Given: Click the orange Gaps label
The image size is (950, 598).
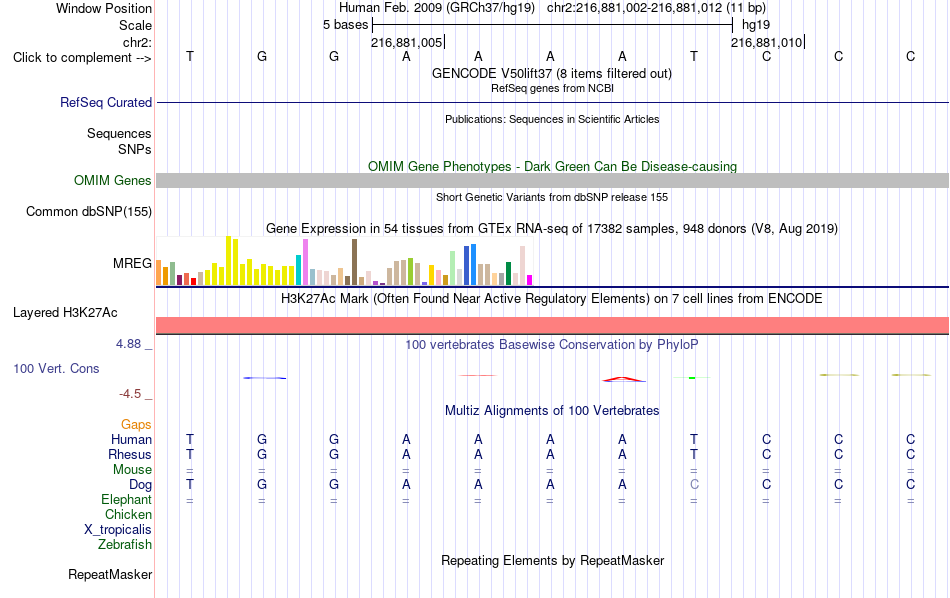Looking at the screenshot, I should [136, 425].
